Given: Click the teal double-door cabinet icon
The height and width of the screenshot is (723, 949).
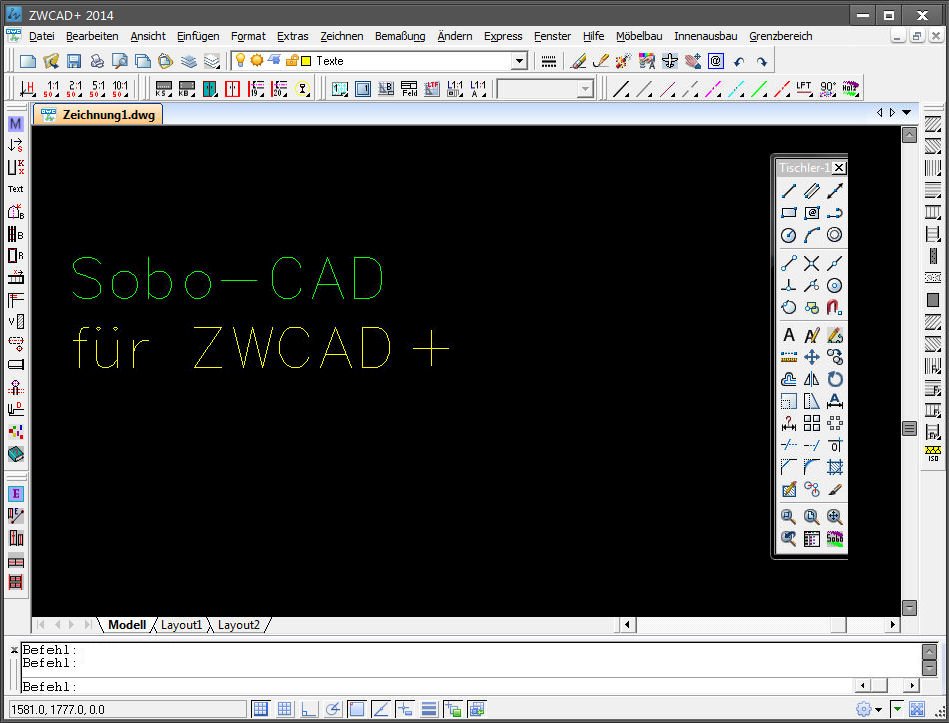Looking at the screenshot, I should pyautogui.click(x=209, y=89).
